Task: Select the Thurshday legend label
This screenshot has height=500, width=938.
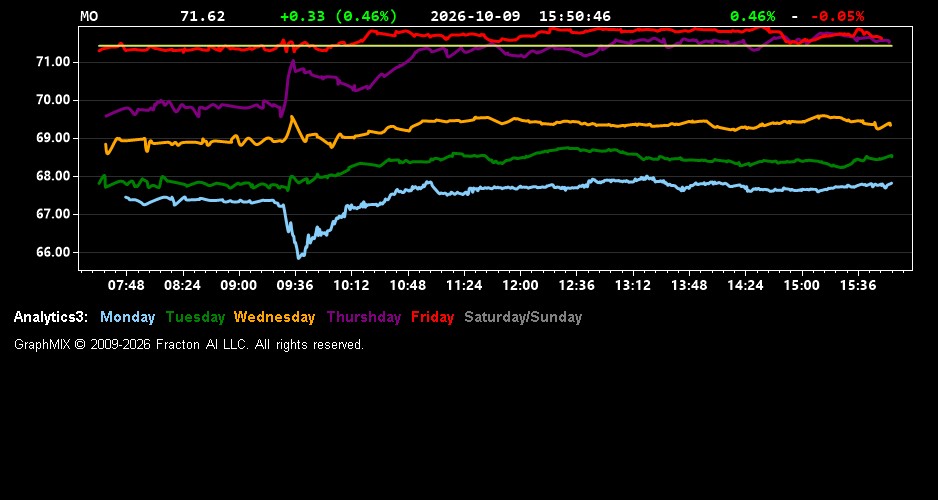Action: (364, 317)
